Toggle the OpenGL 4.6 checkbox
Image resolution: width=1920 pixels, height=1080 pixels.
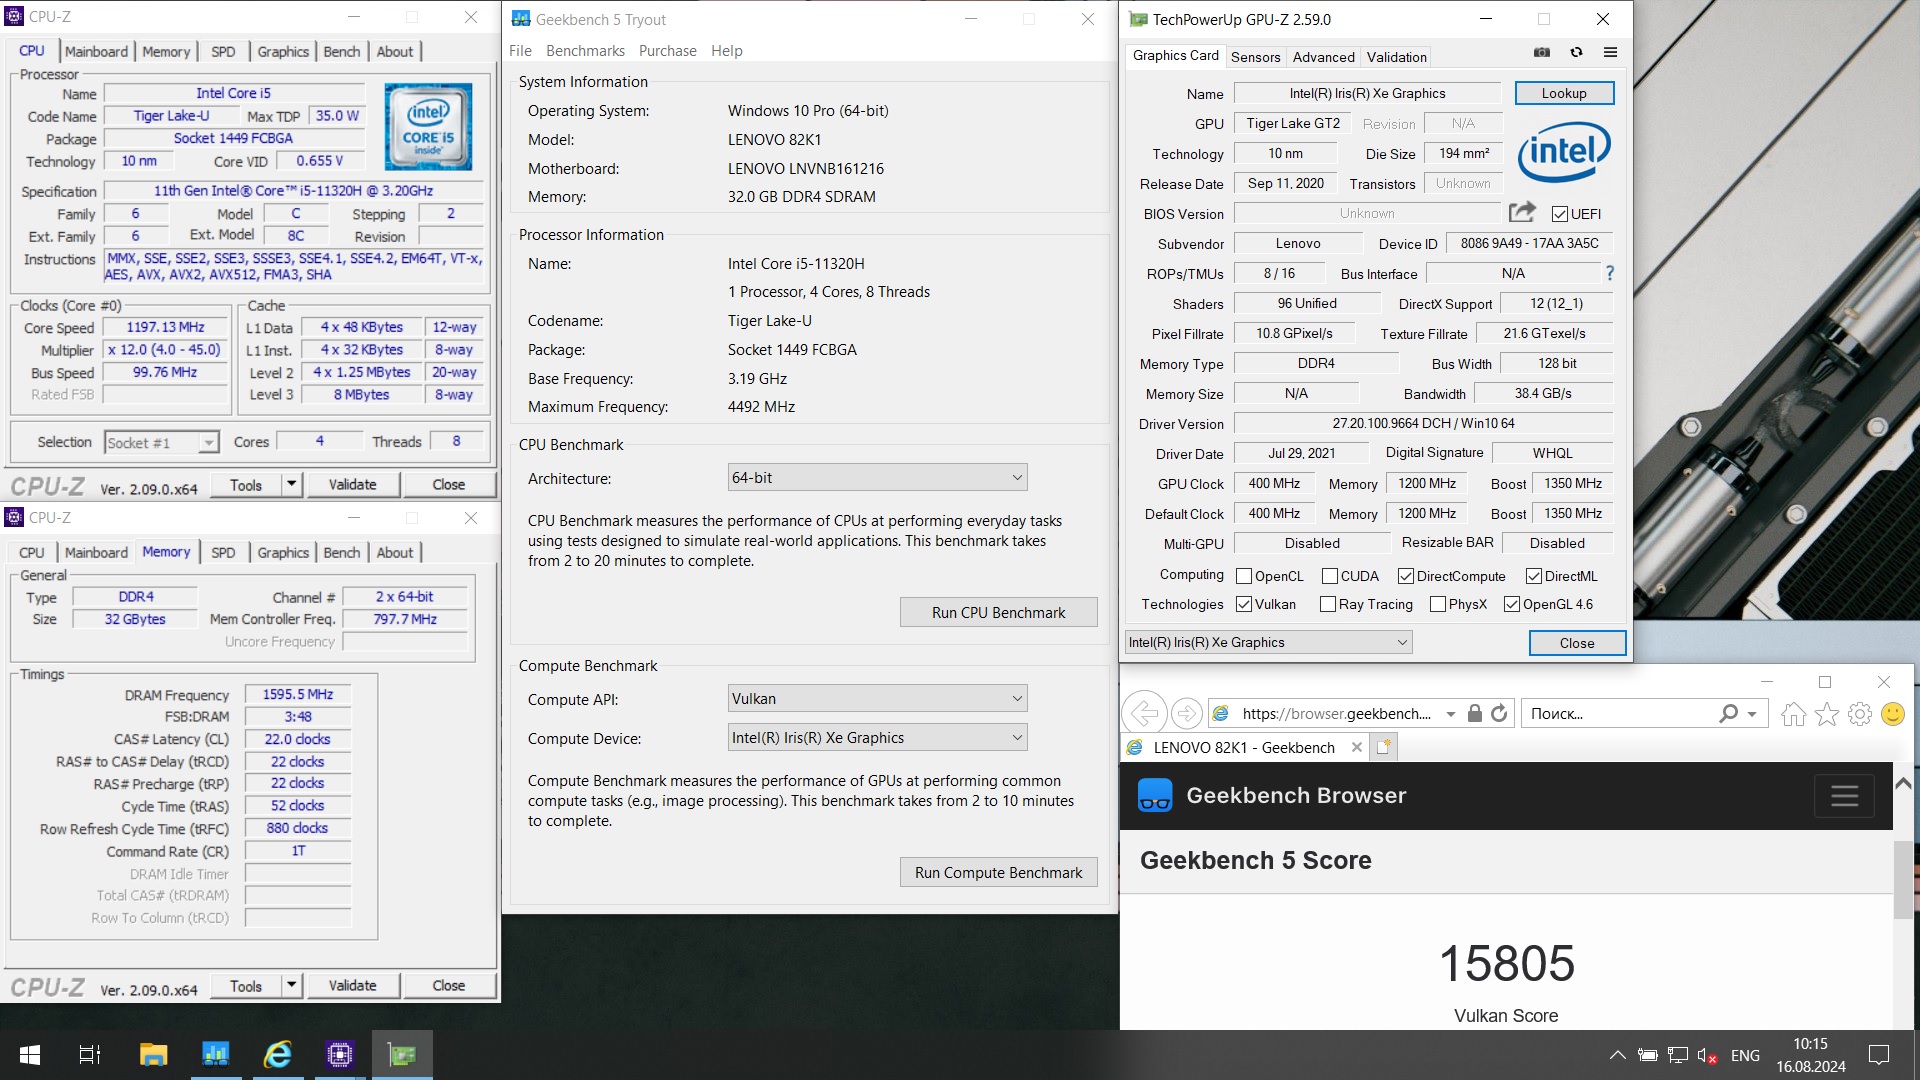[1512, 604]
